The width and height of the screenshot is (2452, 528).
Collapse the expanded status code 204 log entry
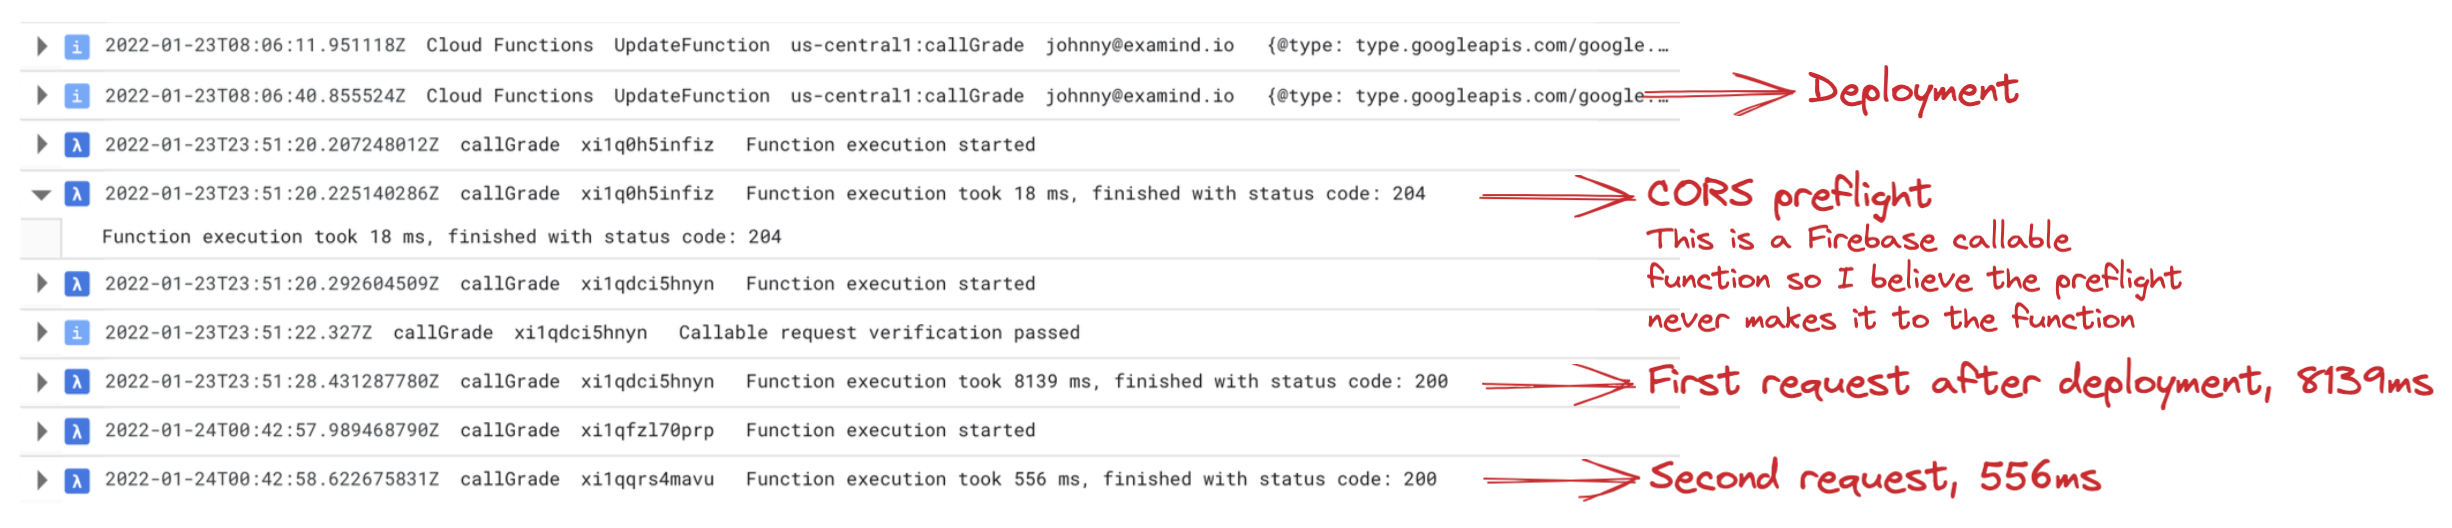pyautogui.click(x=41, y=194)
